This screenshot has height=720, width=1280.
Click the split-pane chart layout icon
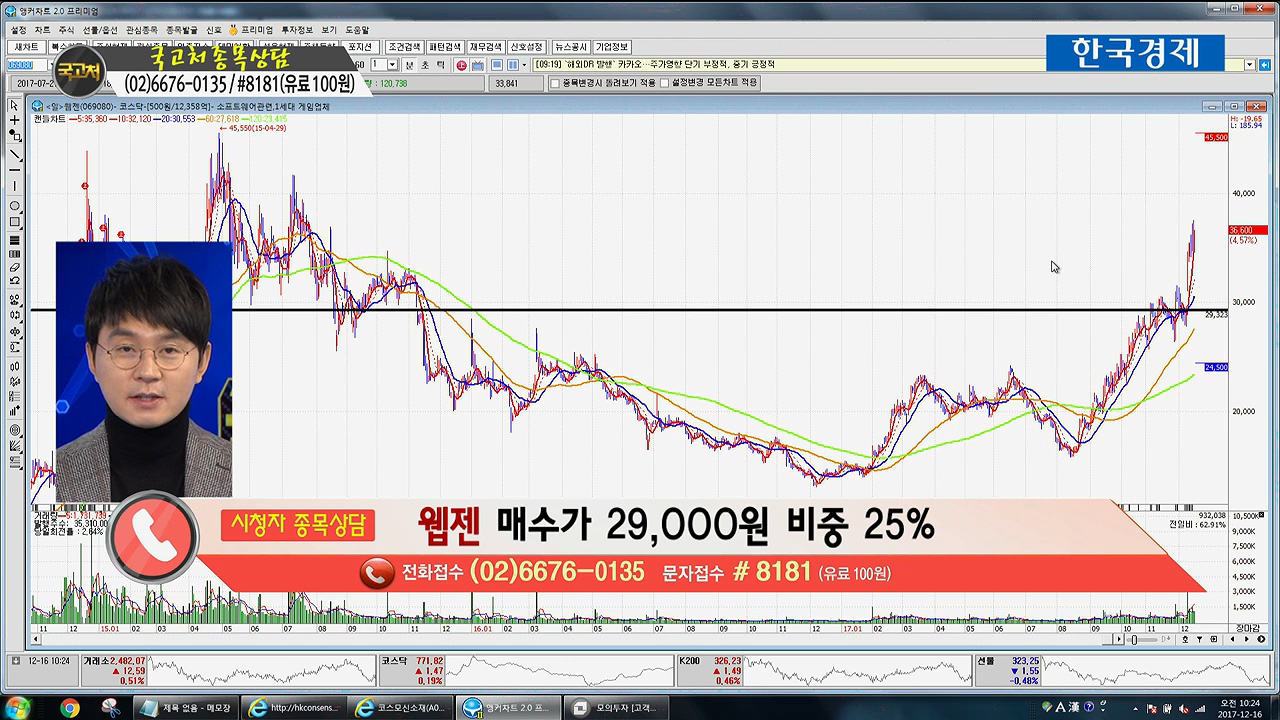(x=512, y=65)
